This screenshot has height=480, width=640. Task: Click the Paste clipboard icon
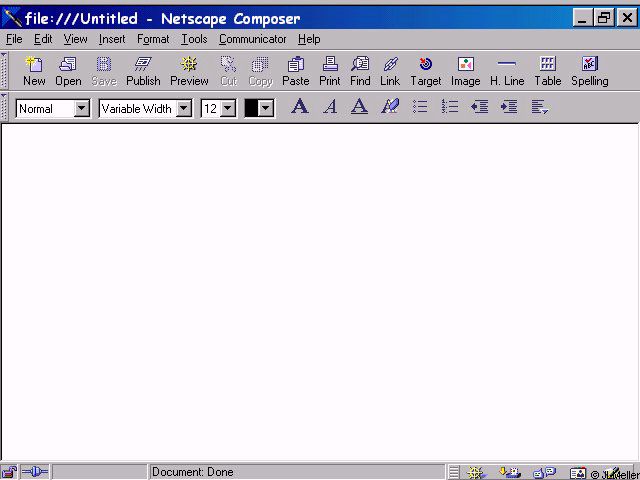tap(296, 71)
